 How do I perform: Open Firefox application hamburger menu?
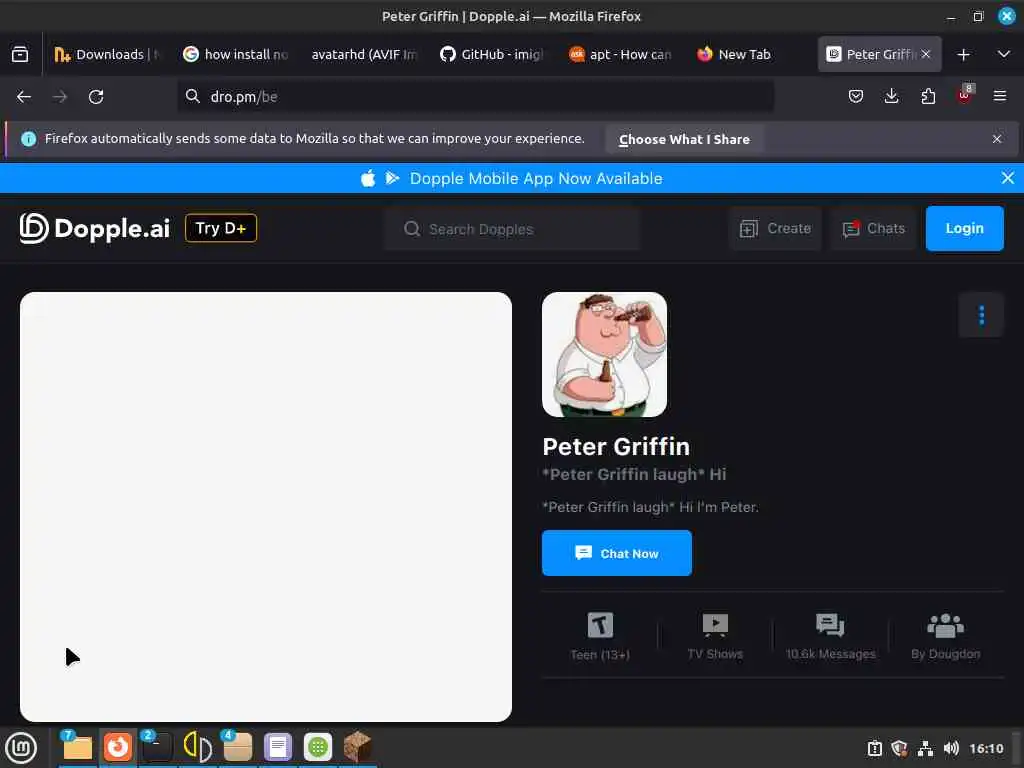1000,97
